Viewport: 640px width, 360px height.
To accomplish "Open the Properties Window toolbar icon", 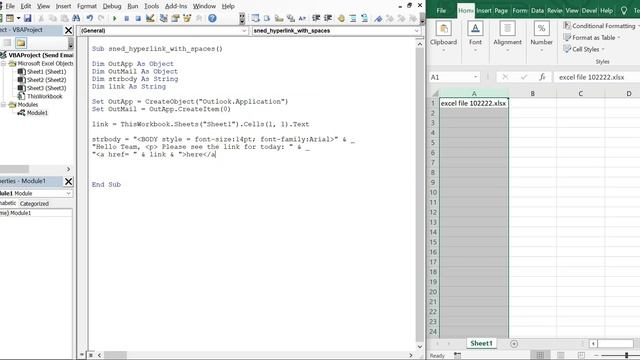I will [176, 18].
